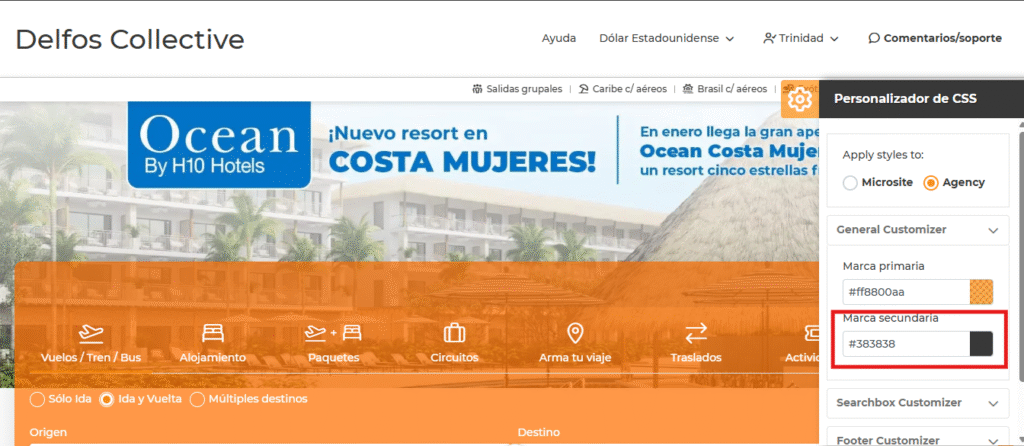Choose Agency under Apply styles to
The width and height of the screenshot is (1024, 446).
[x=931, y=183]
